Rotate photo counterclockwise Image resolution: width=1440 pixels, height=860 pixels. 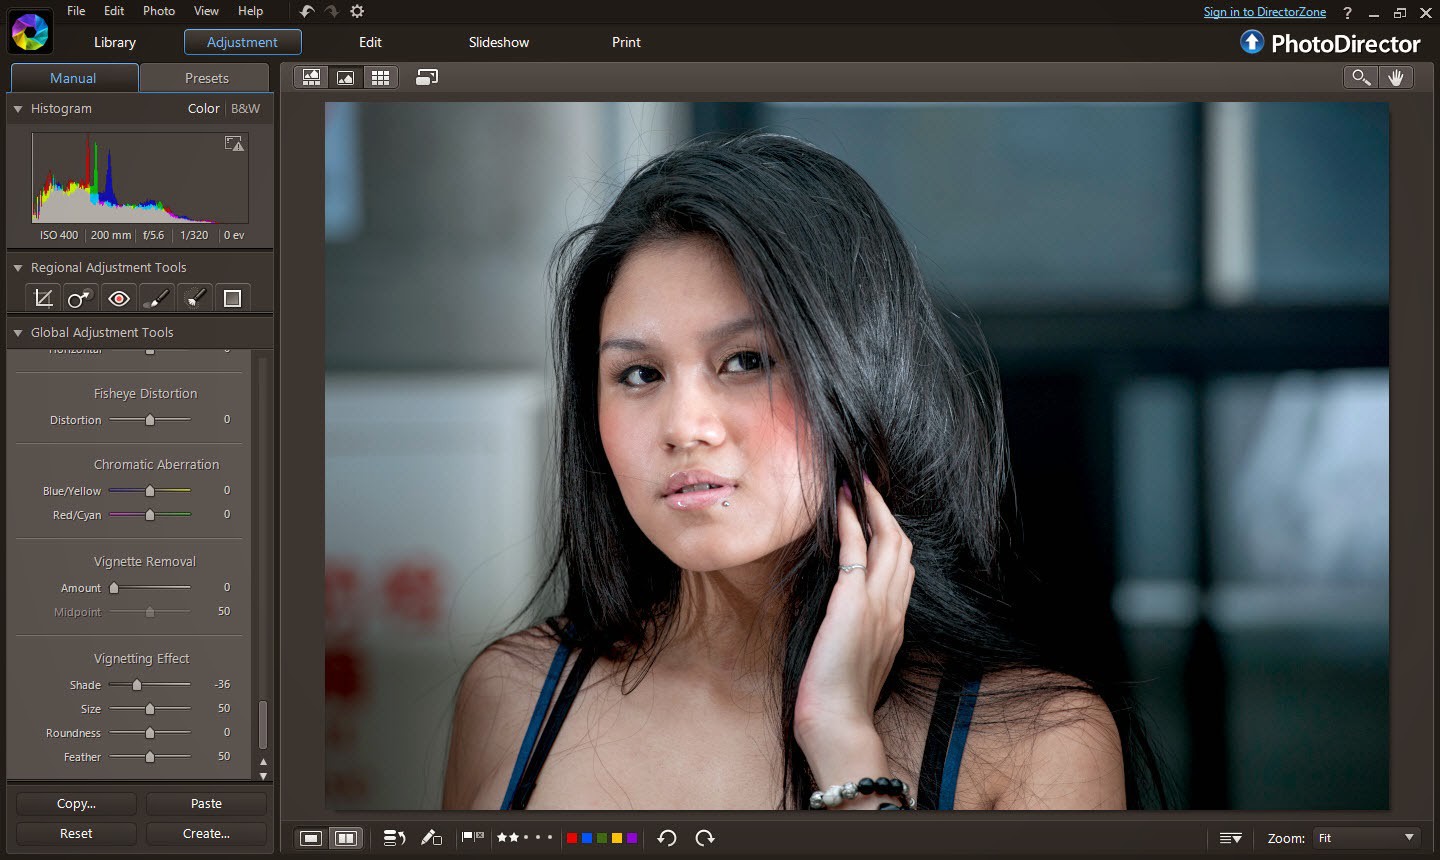(667, 838)
